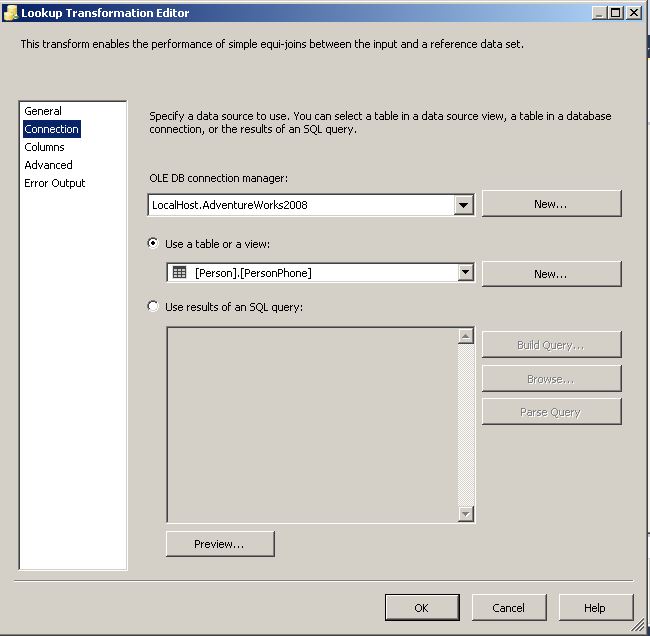Click the equi-joins description text
This screenshot has width=650, height=636.
coord(272,44)
